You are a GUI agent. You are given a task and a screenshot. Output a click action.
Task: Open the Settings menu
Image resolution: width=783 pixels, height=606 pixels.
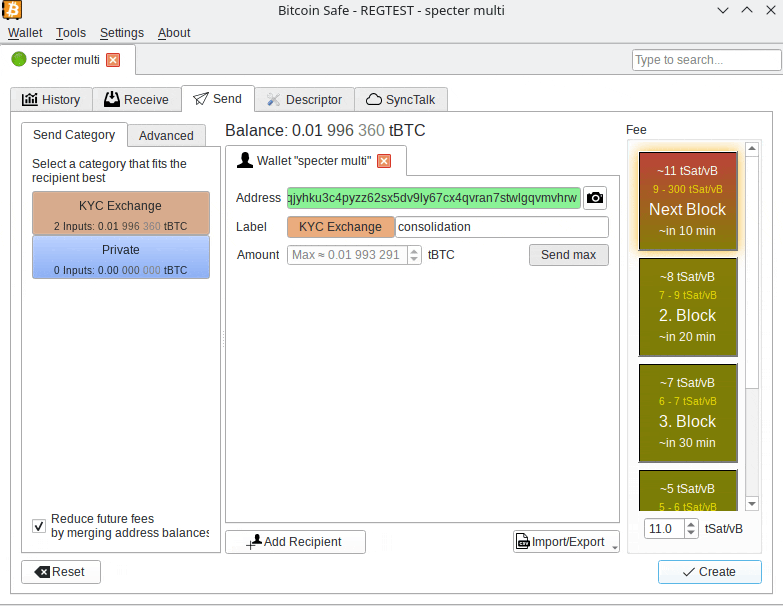click(x=122, y=33)
